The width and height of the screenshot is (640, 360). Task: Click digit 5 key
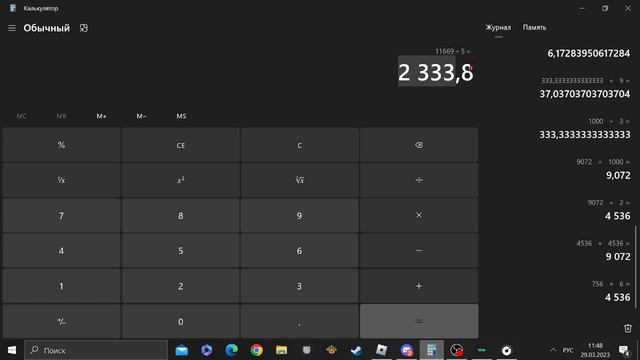click(x=180, y=251)
